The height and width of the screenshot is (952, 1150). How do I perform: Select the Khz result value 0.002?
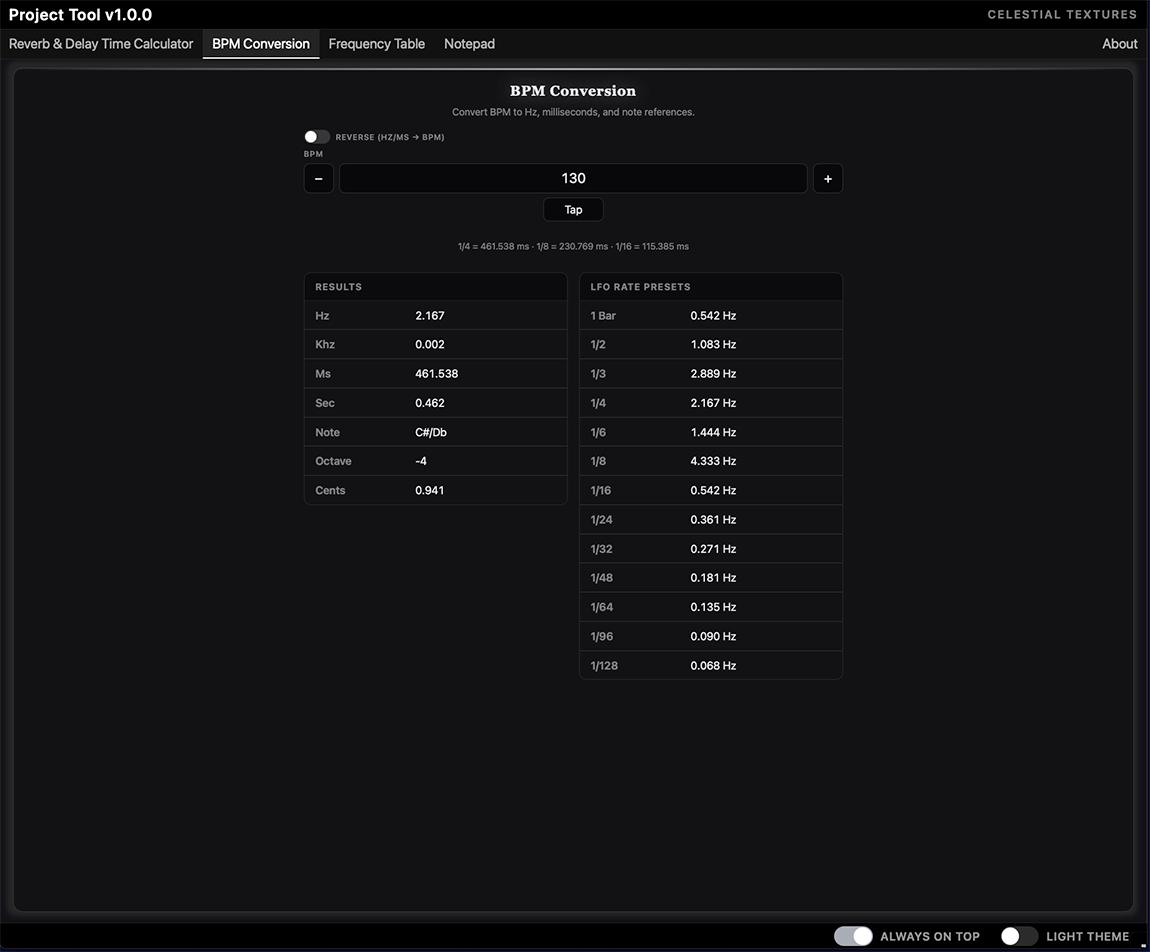point(430,344)
